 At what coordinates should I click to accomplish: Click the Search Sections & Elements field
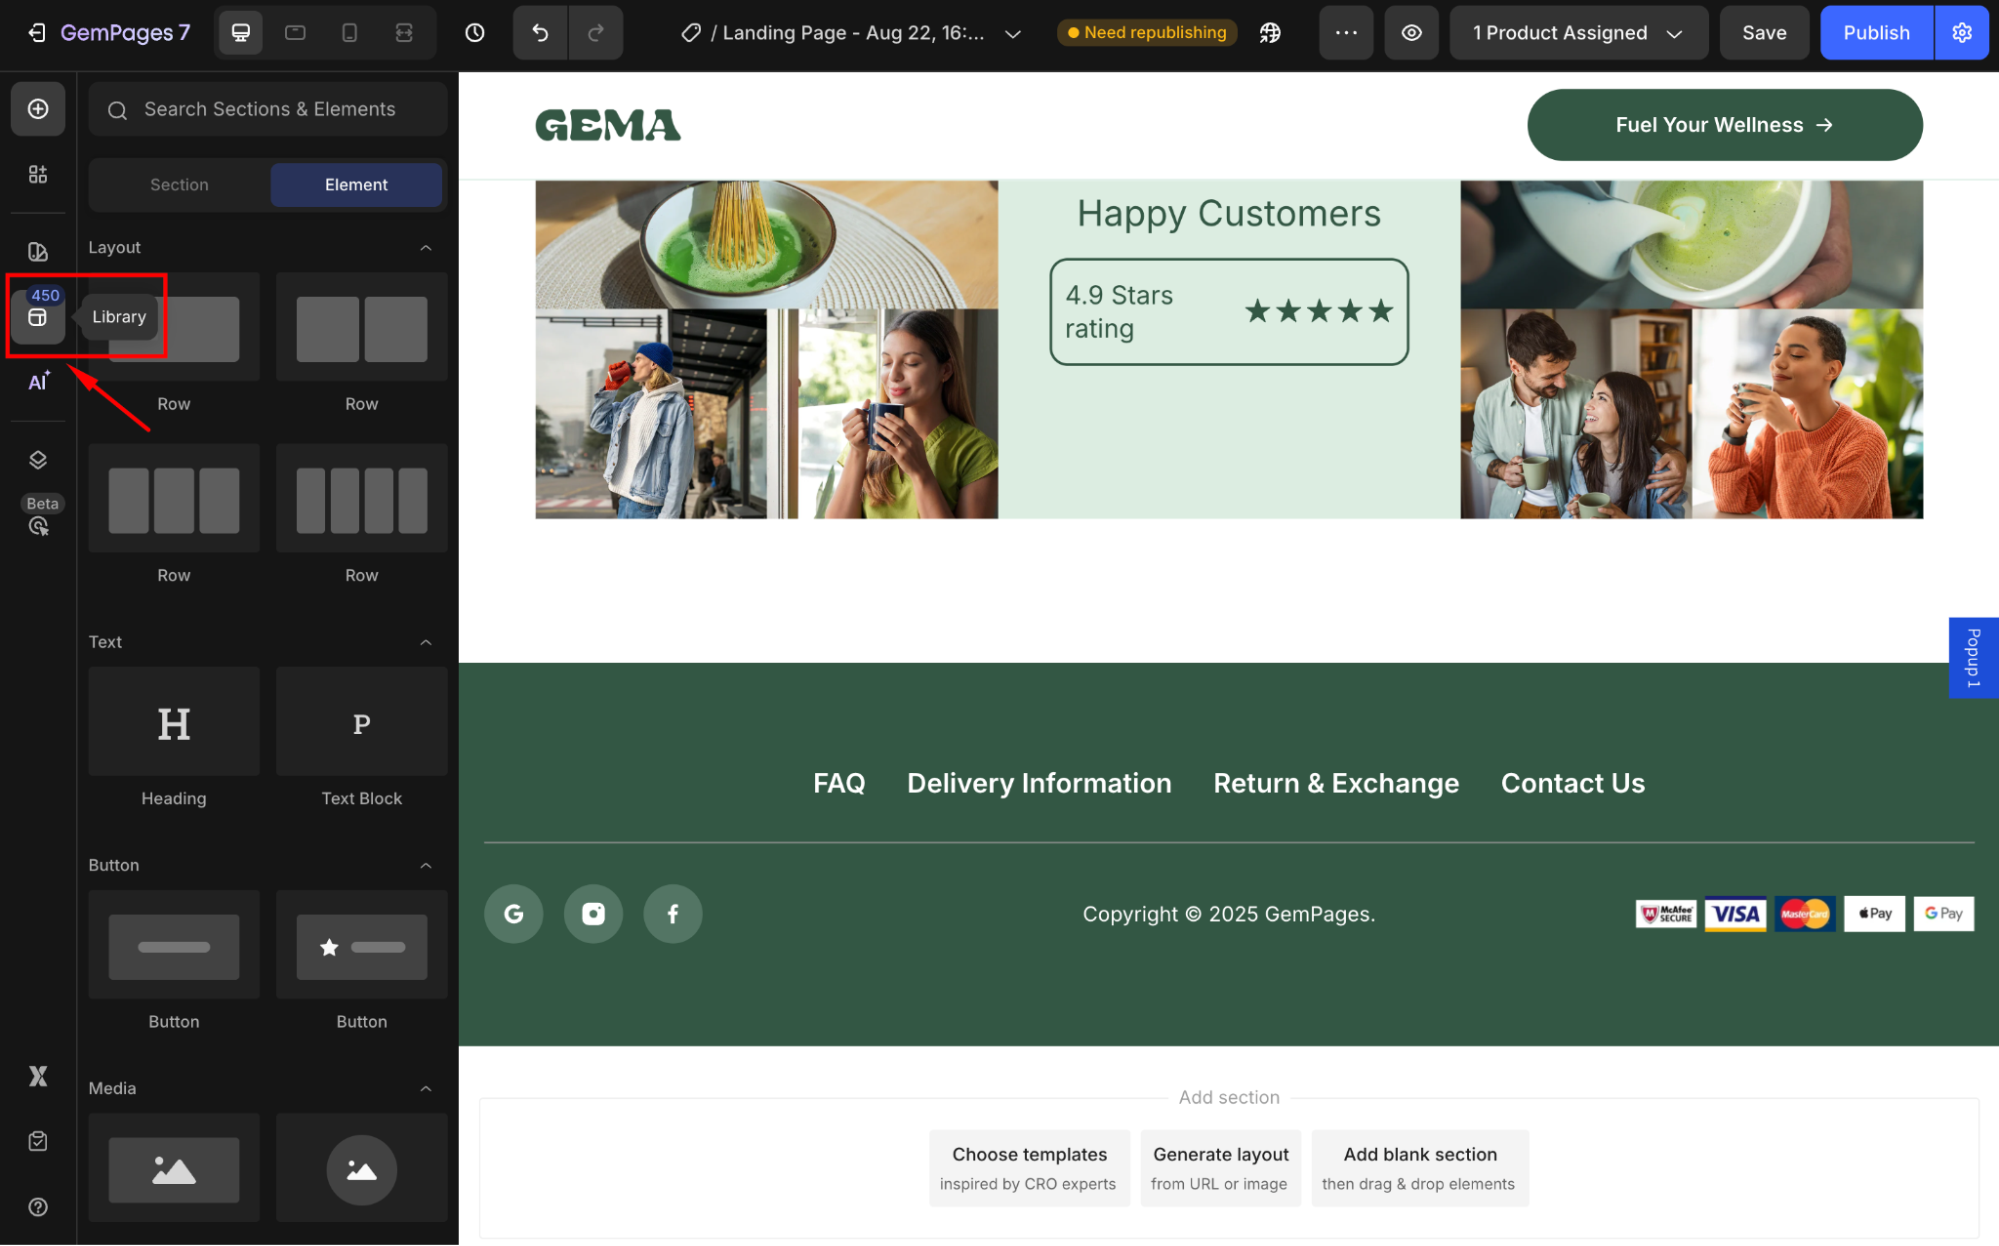click(269, 109)
